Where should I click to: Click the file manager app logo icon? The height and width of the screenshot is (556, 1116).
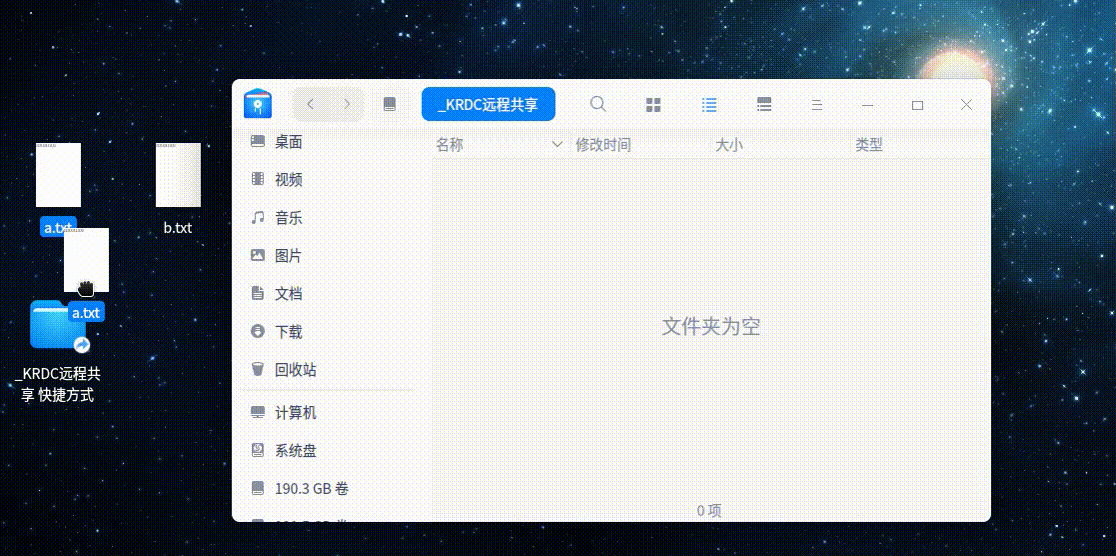click(258, 104)
